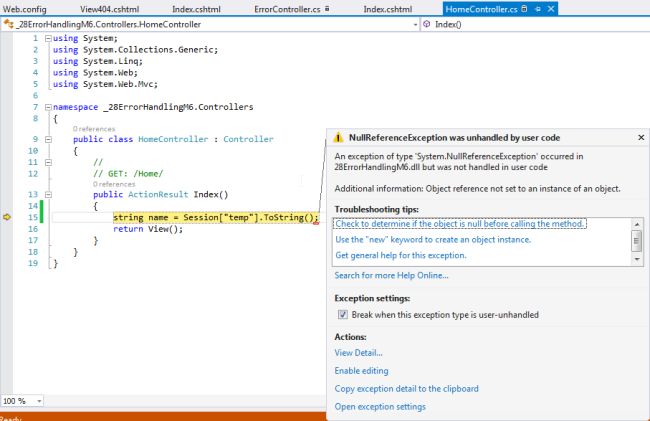Open the class navigation dropdown
Screen dimensions: 650x421
(415, 24)
